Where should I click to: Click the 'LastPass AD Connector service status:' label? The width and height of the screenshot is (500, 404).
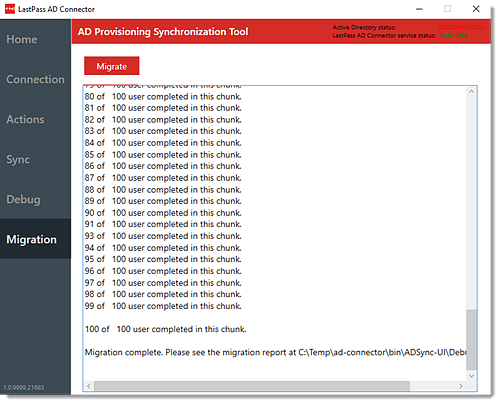(x=384, y=35)
